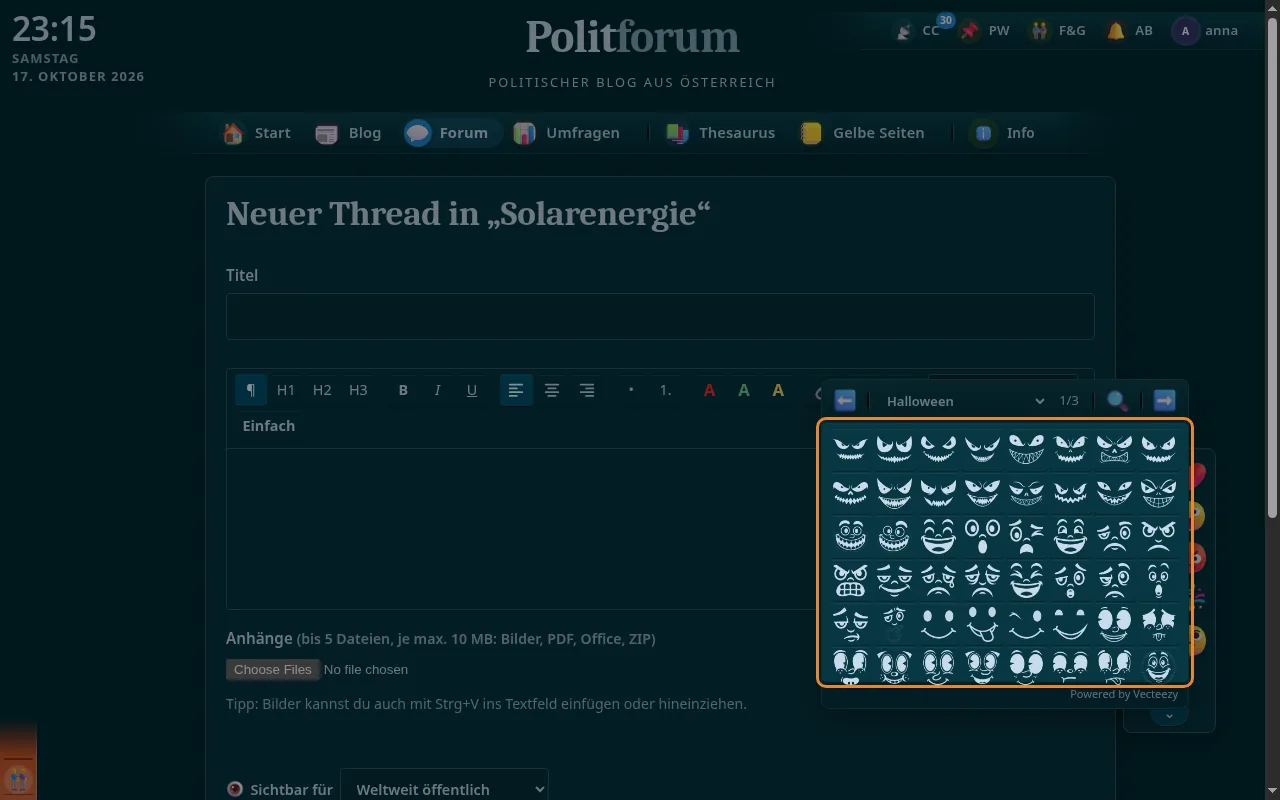The height and width of the screenshot is (800, 1280).
Task: Click the Choose Files button
Action: [273, 669]
